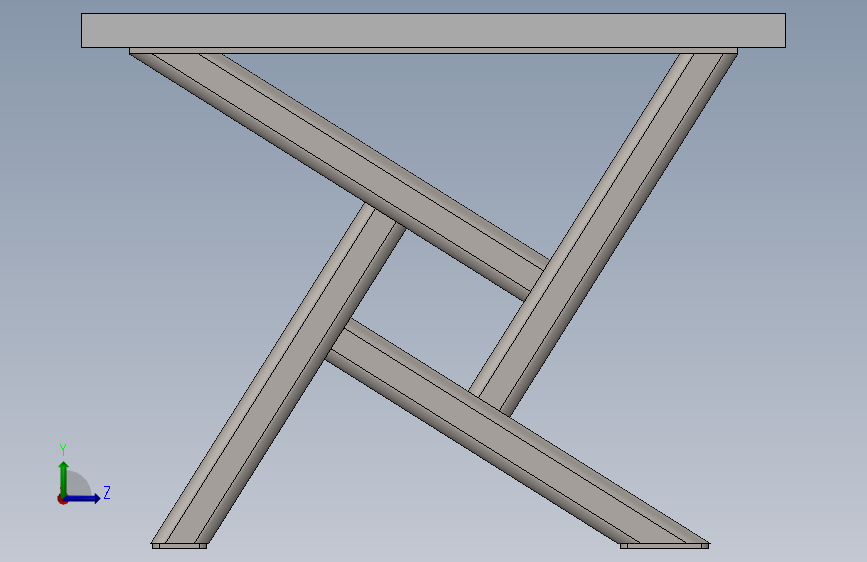Click the green Y axis of the orientation triad

click(x=64, y=478)
